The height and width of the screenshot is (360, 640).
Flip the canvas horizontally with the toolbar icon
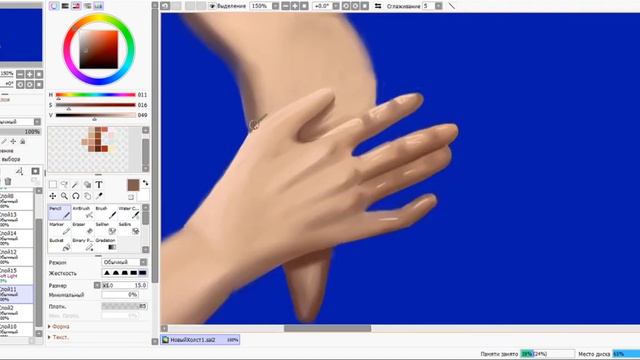378,6
